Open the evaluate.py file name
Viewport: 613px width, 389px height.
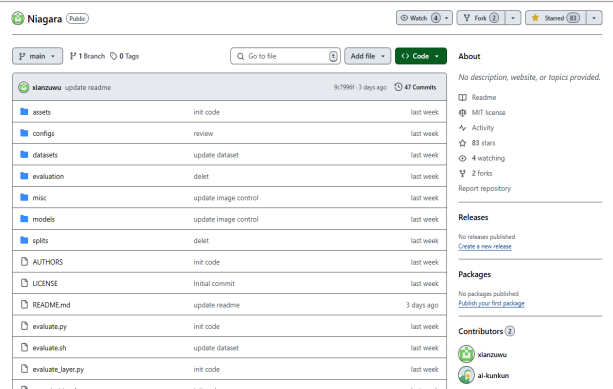click(50, 326)
